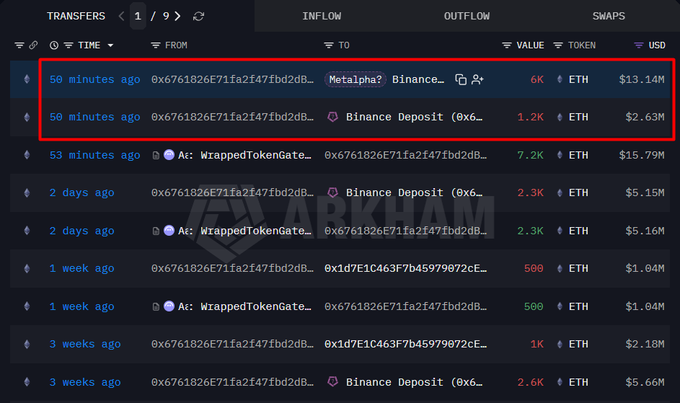Click Aave icon in green 500 row
Viewport: 680px width, 403px height.
click(x=169, y=306)
